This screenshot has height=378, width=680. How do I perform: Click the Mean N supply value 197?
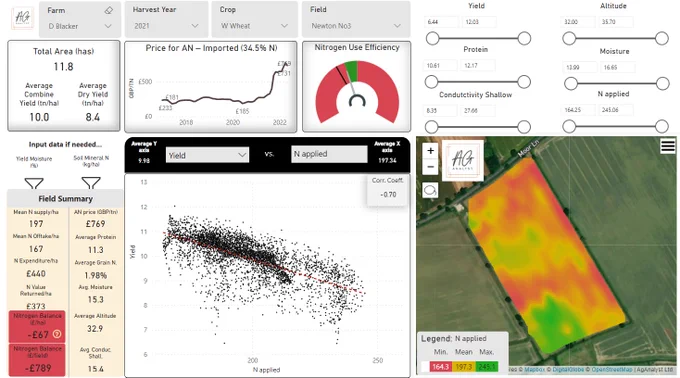tap(36, 224)
